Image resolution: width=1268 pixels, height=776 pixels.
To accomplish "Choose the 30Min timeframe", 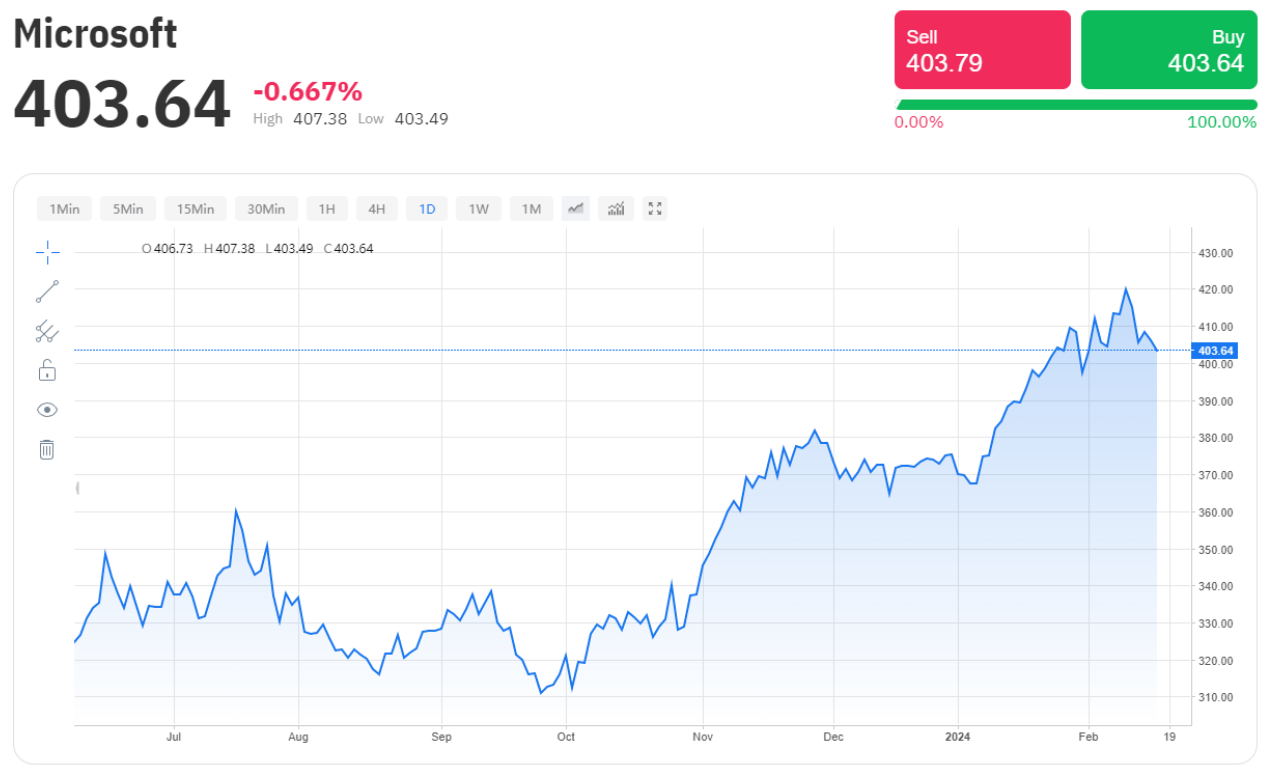I will [266, 209].
